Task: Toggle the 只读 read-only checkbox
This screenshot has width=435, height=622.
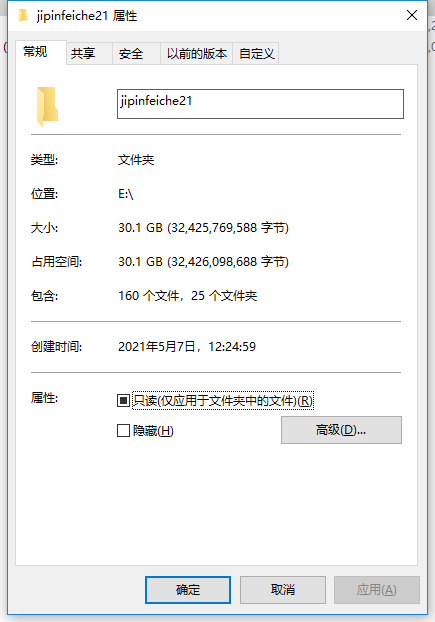Action: pos(123,400)
